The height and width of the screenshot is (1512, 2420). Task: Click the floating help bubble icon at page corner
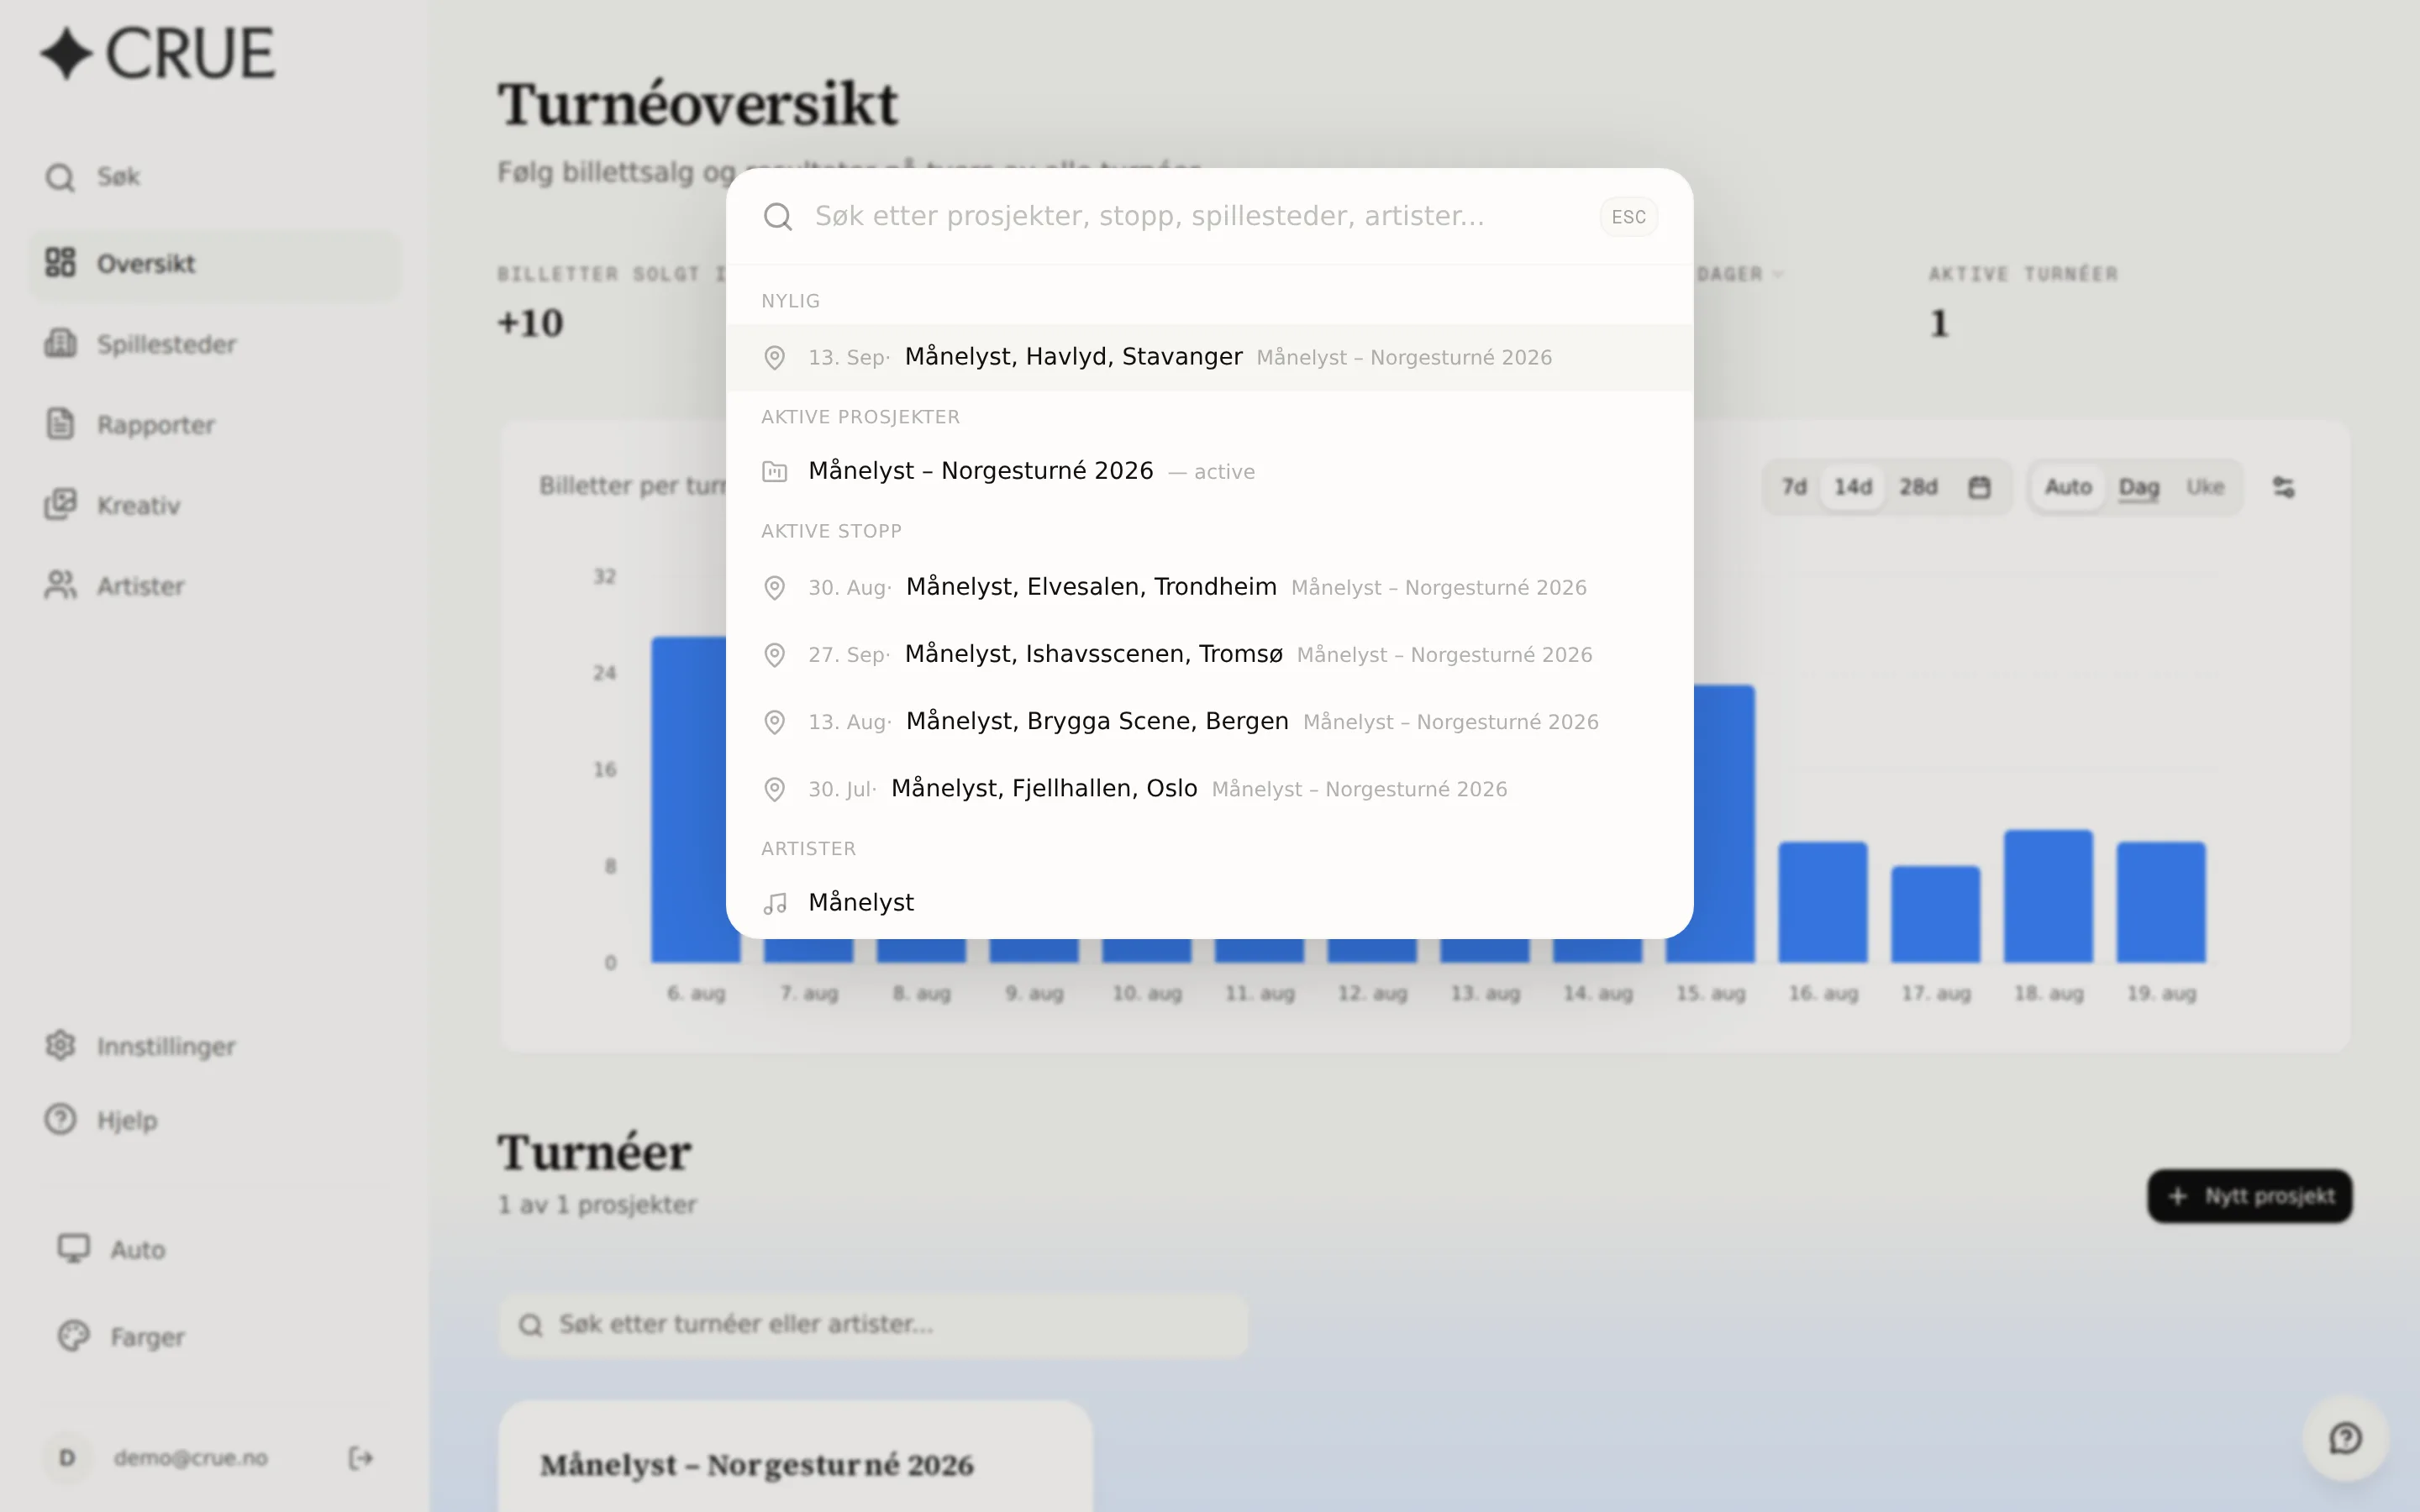(2345, 1438)
